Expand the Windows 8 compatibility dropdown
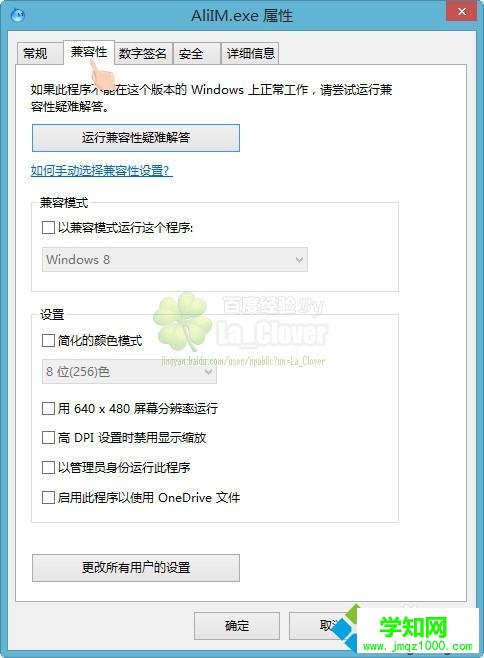Image resolution: width=484 pixels, height=658 pixels. tap(175, 259)
